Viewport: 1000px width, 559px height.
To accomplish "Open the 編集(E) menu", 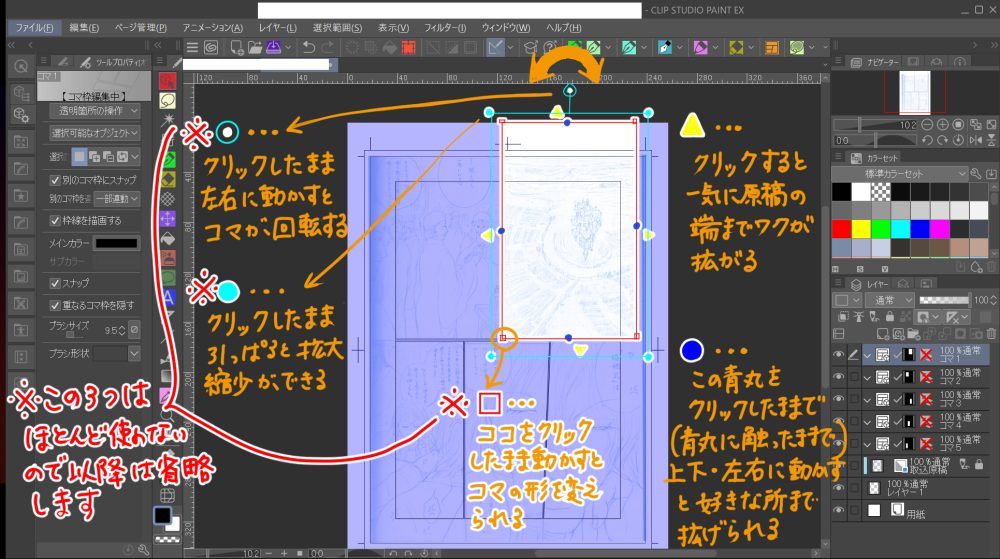I will coord(84,27).
